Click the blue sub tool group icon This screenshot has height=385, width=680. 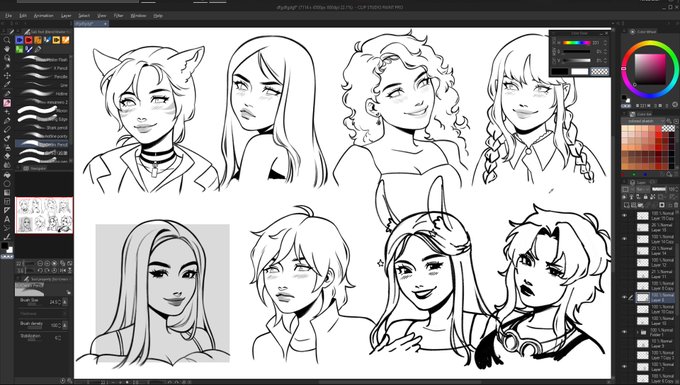tap(19, 40)
